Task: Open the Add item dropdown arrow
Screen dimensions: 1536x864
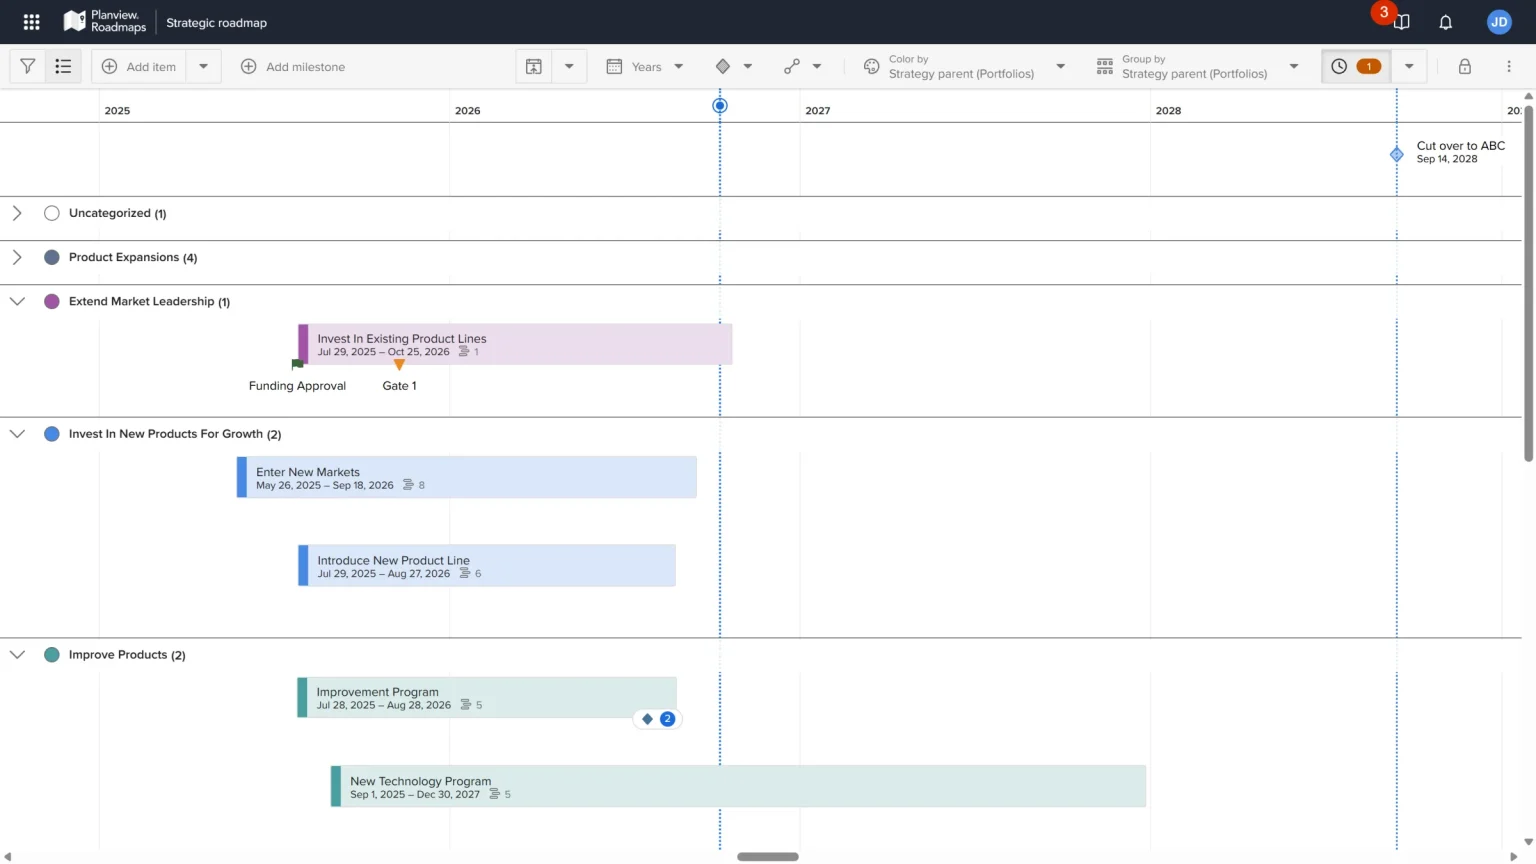Action: 203,66
